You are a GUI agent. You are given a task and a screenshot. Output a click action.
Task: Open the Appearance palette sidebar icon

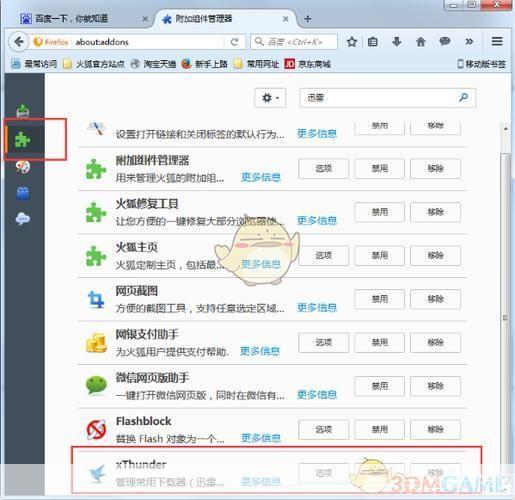coord(23,167)
